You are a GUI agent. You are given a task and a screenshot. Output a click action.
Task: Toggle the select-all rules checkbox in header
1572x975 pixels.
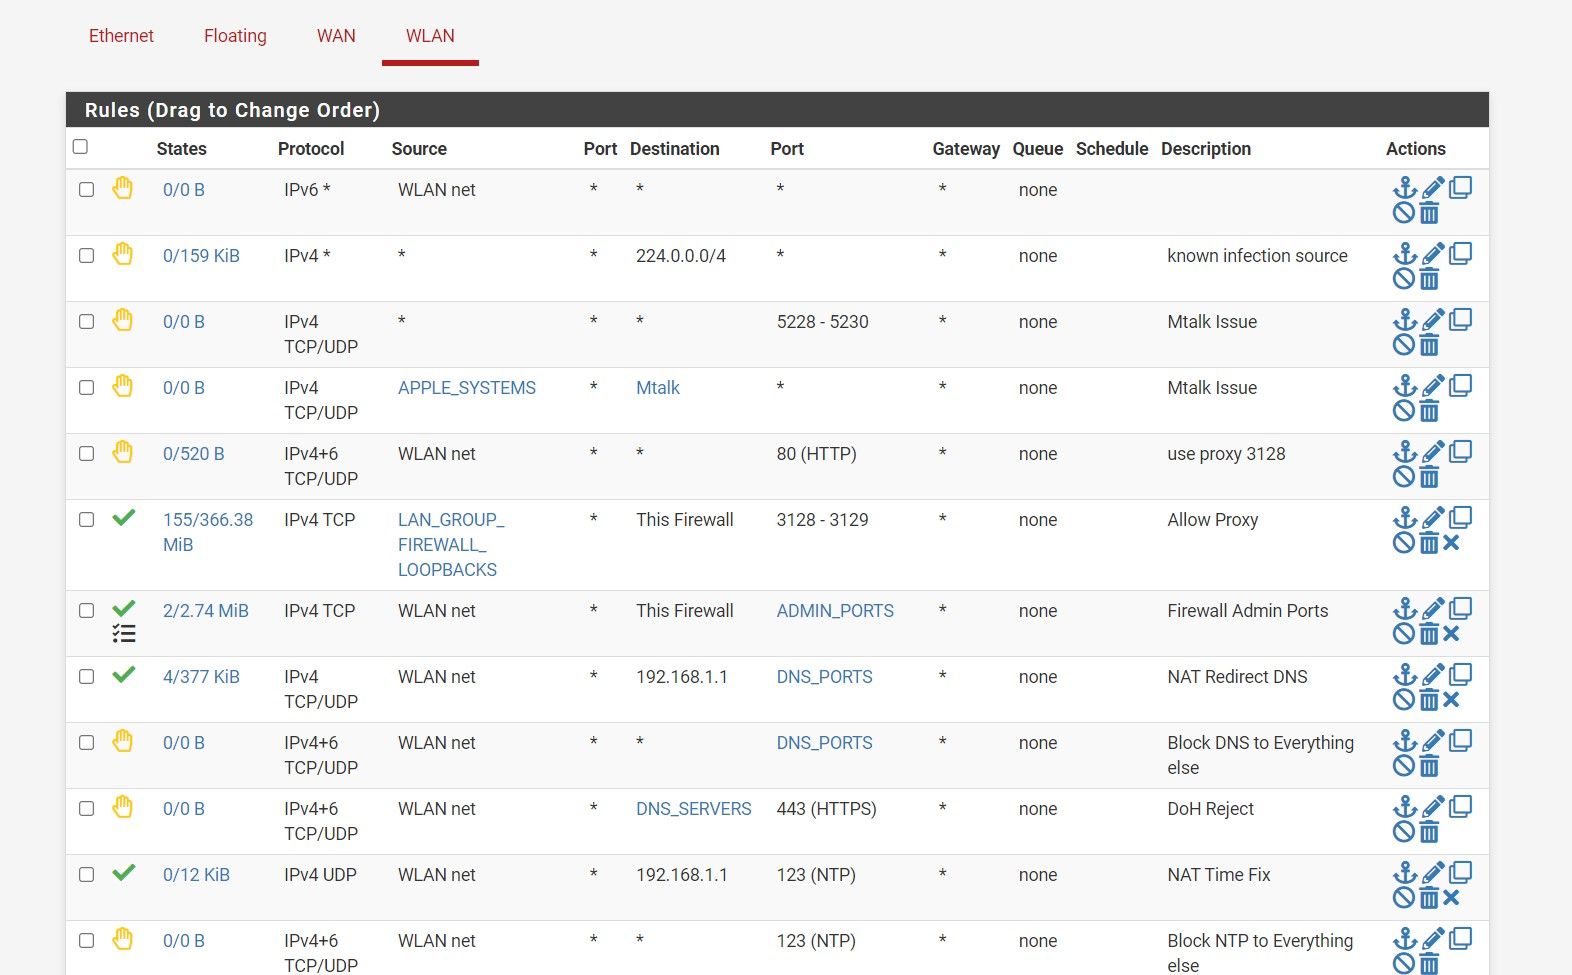pos(81,147)
